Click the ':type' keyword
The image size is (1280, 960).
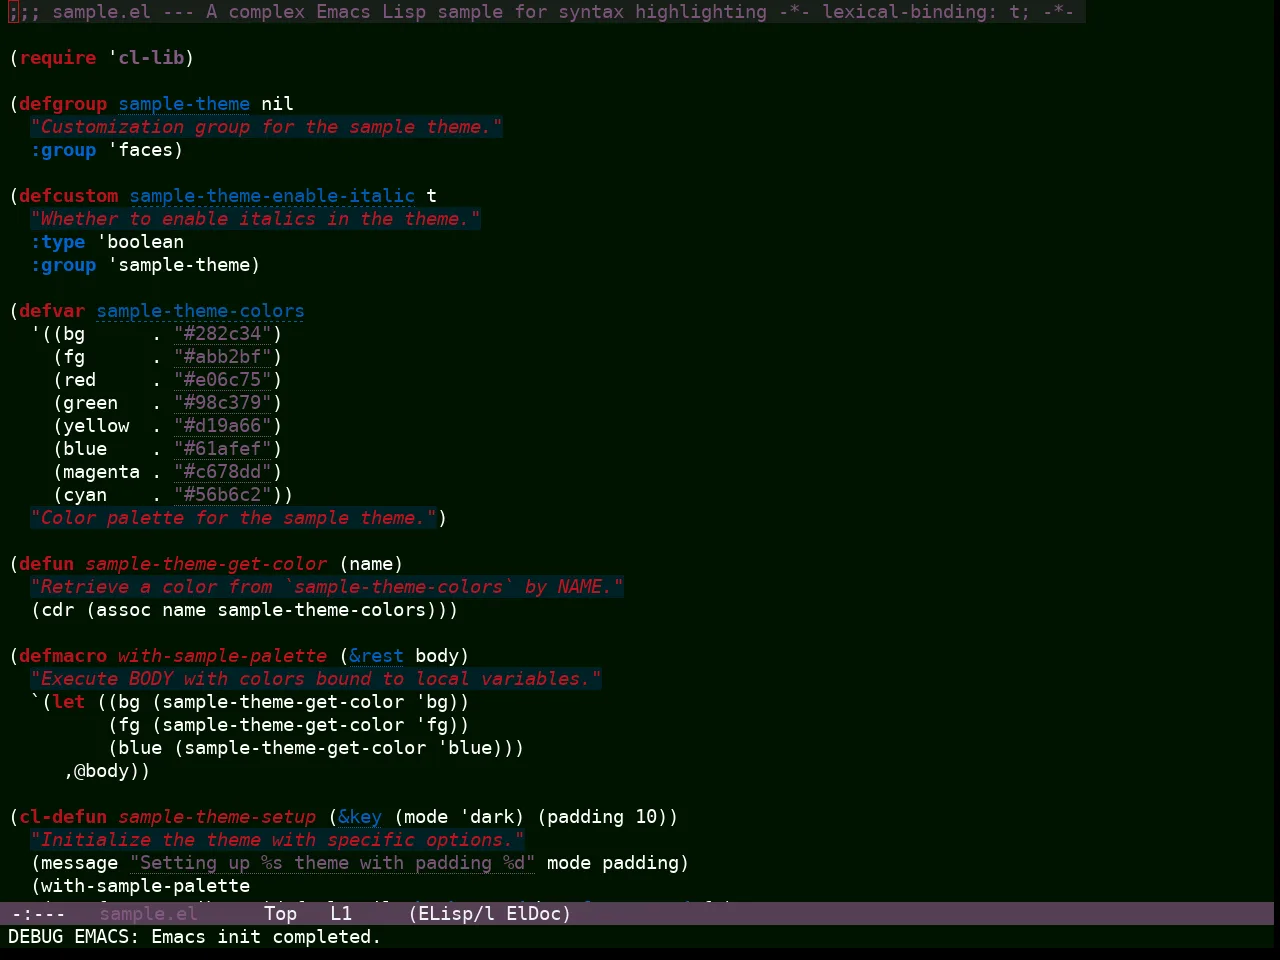(x=58, y=242)
